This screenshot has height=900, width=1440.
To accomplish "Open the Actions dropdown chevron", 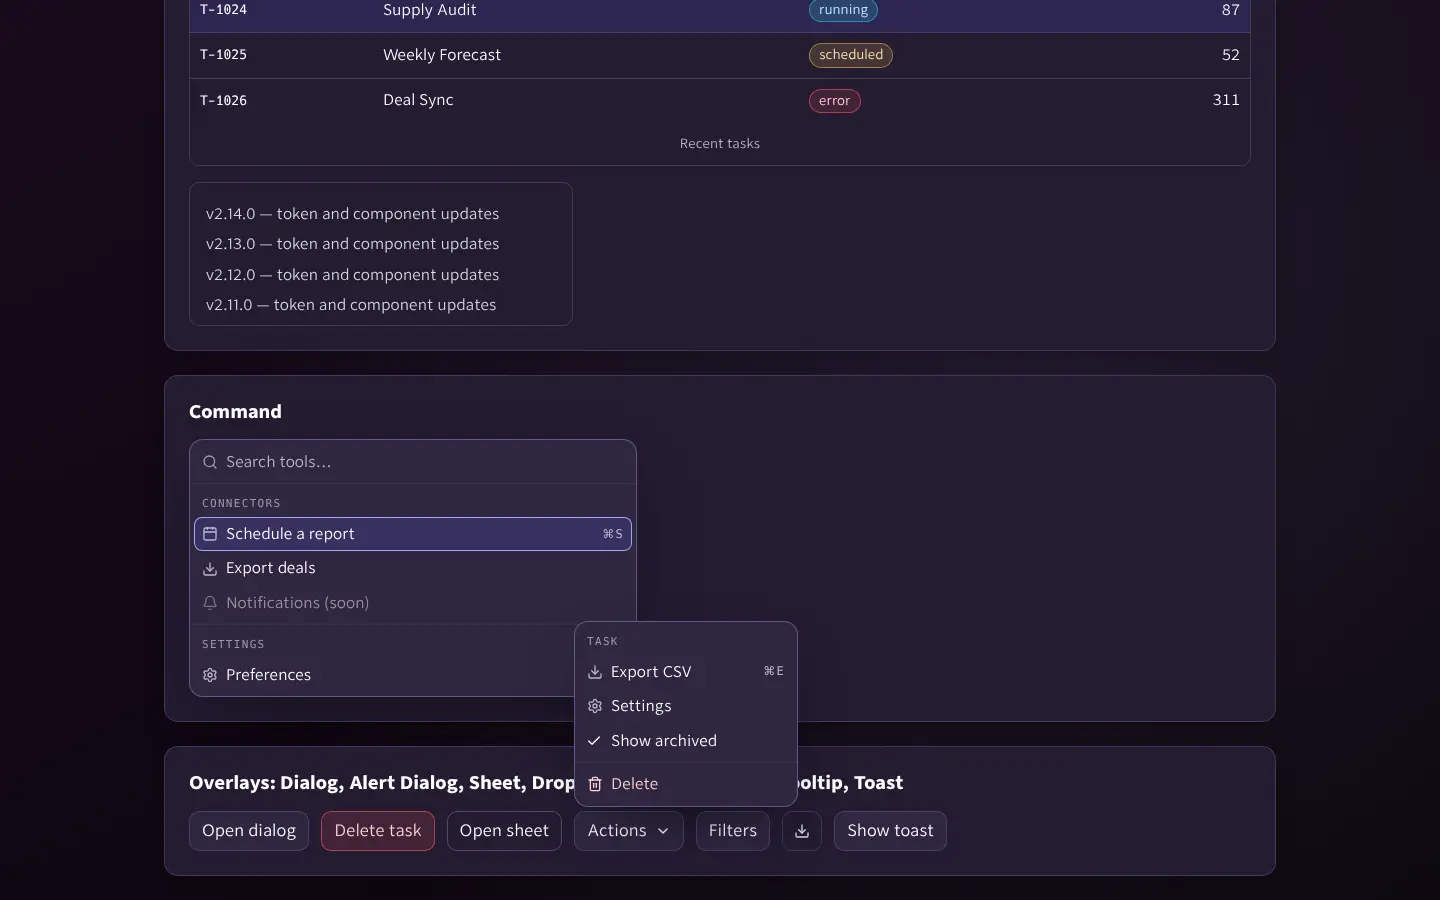I will [x=663, y=831].
